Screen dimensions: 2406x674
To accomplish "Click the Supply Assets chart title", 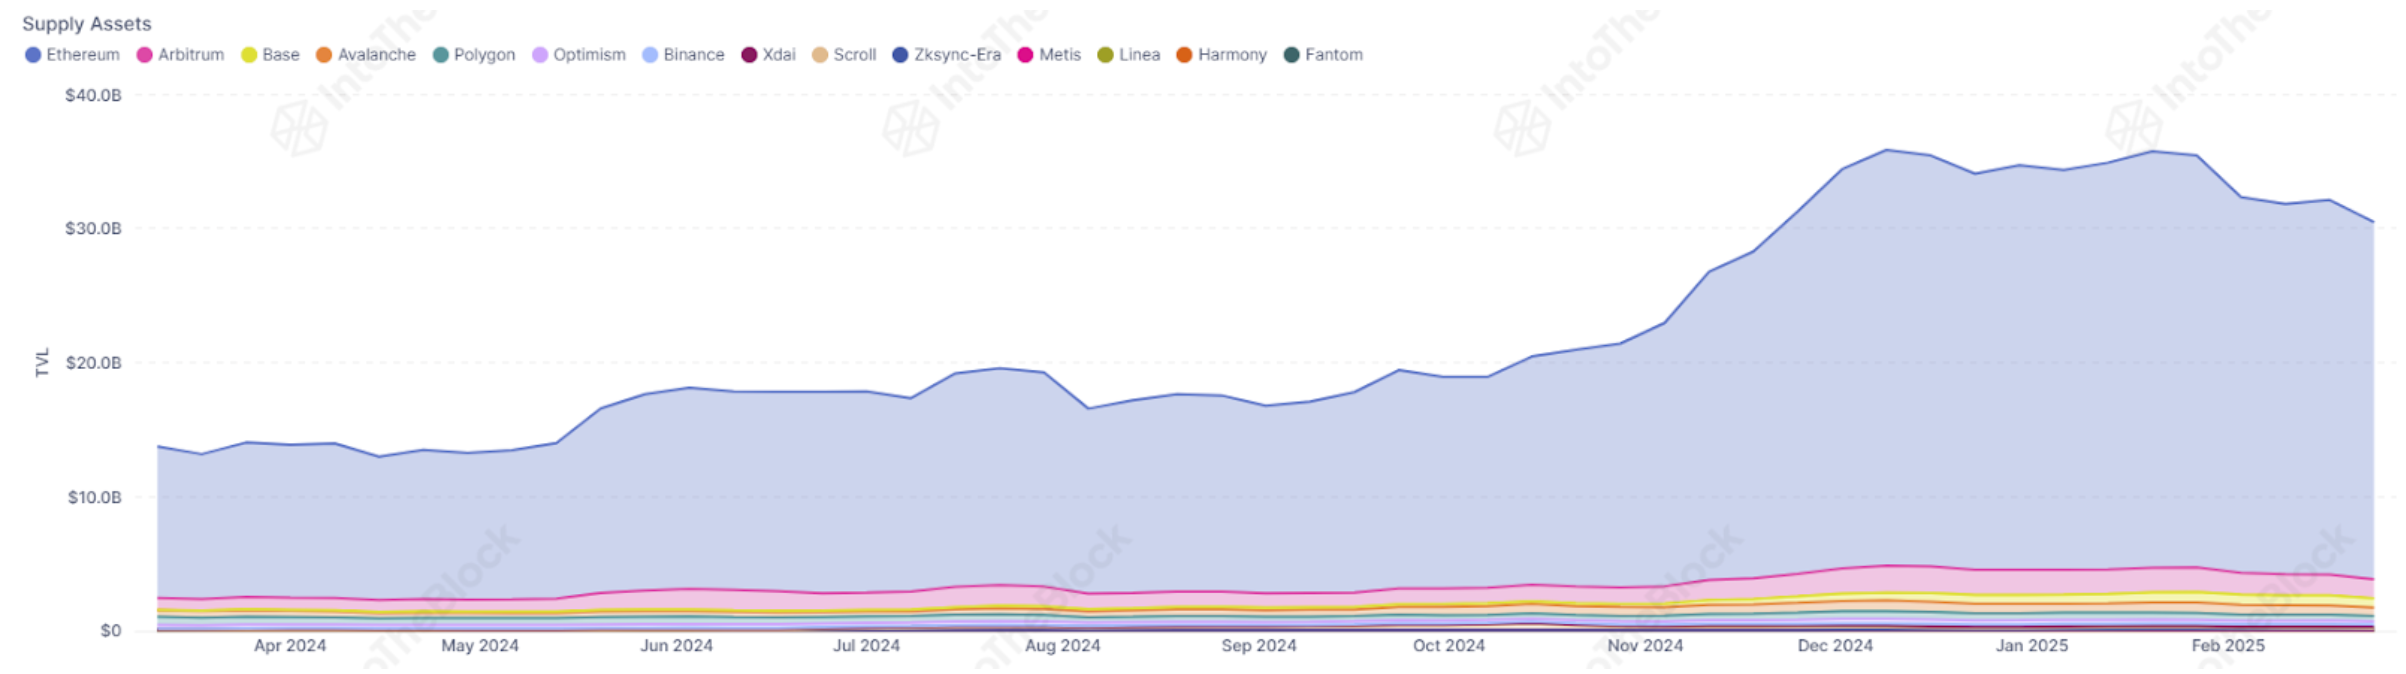I will tap(87, 24).
